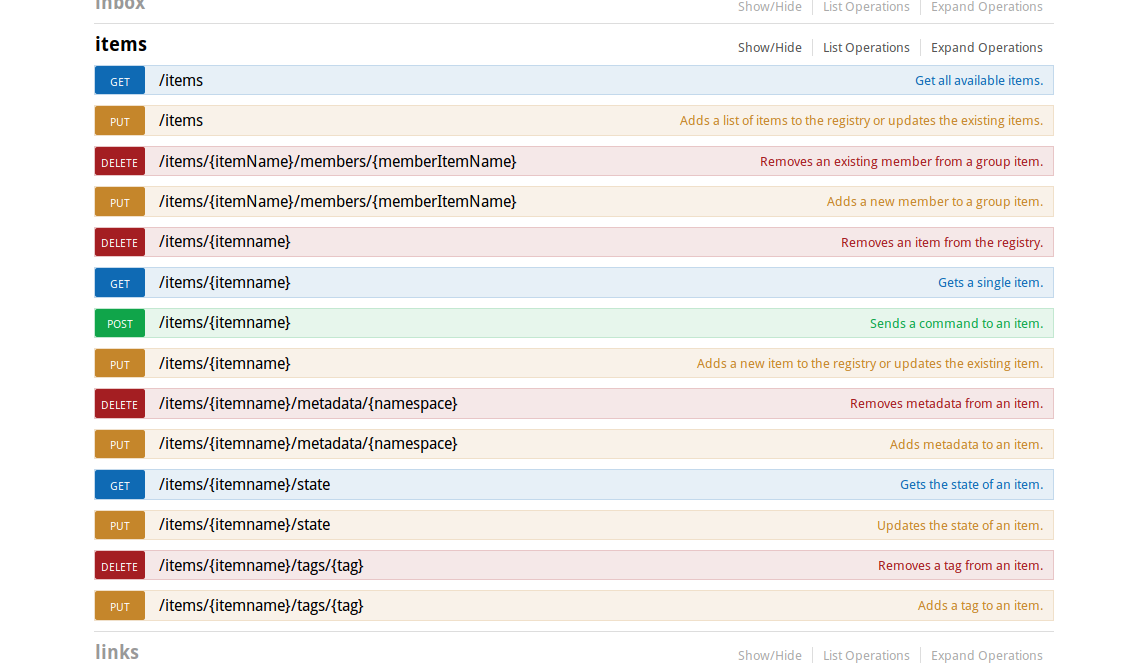List Operations for the links section
The width and height of the screenshot is (1134, 663).
click(866, 655)
